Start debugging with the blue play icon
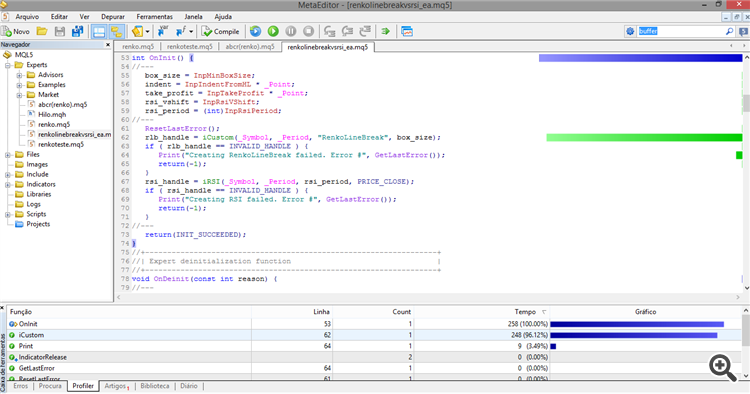The width and height of the screenshot is (750, 394). (255, 32)
